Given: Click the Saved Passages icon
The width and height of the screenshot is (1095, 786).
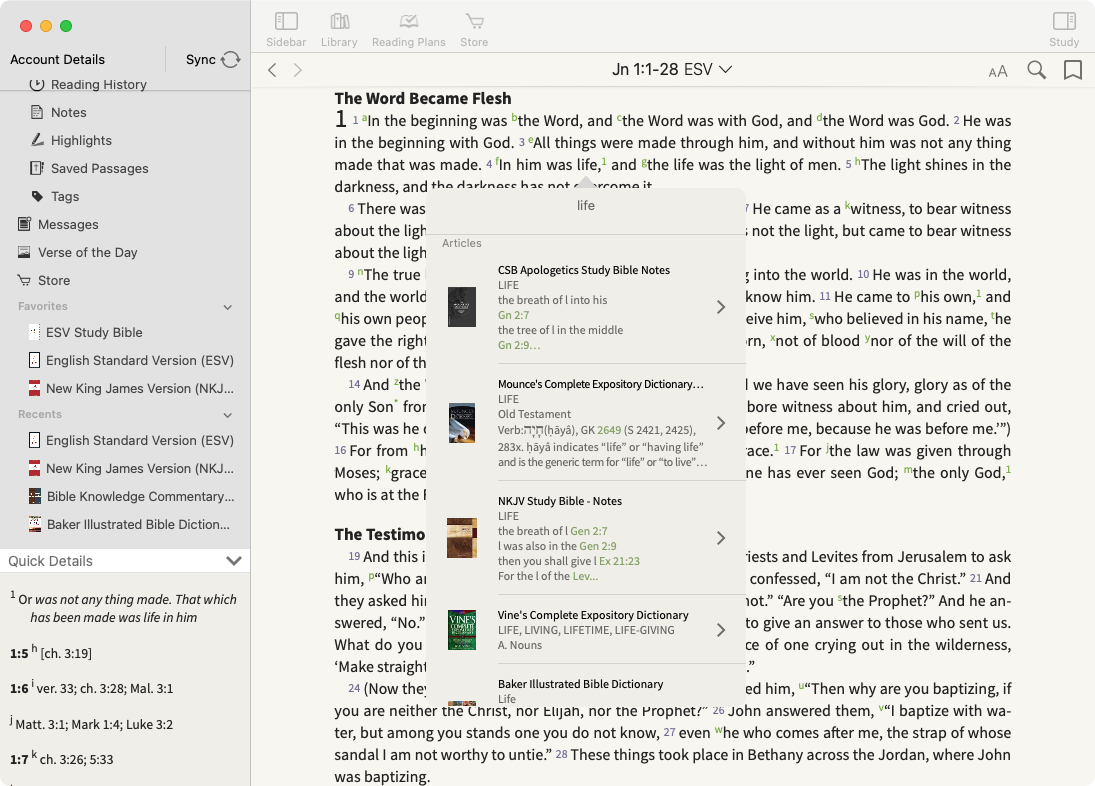Looking at the screenshot, I should pos(37,168).
